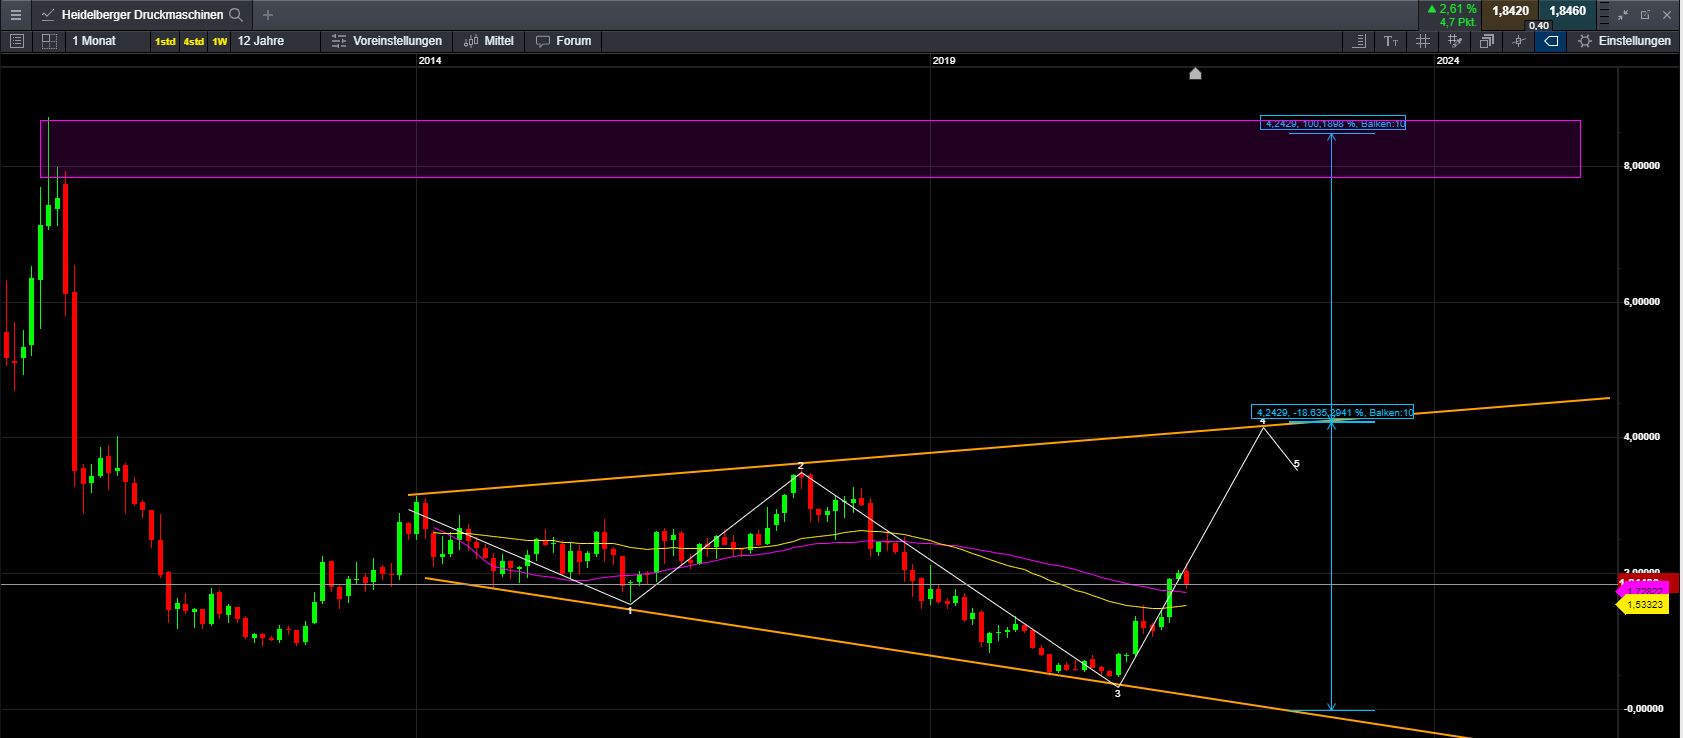Click the yellow 1,53323 price tag
The image size is (1683, 738).
point(1643,605)
